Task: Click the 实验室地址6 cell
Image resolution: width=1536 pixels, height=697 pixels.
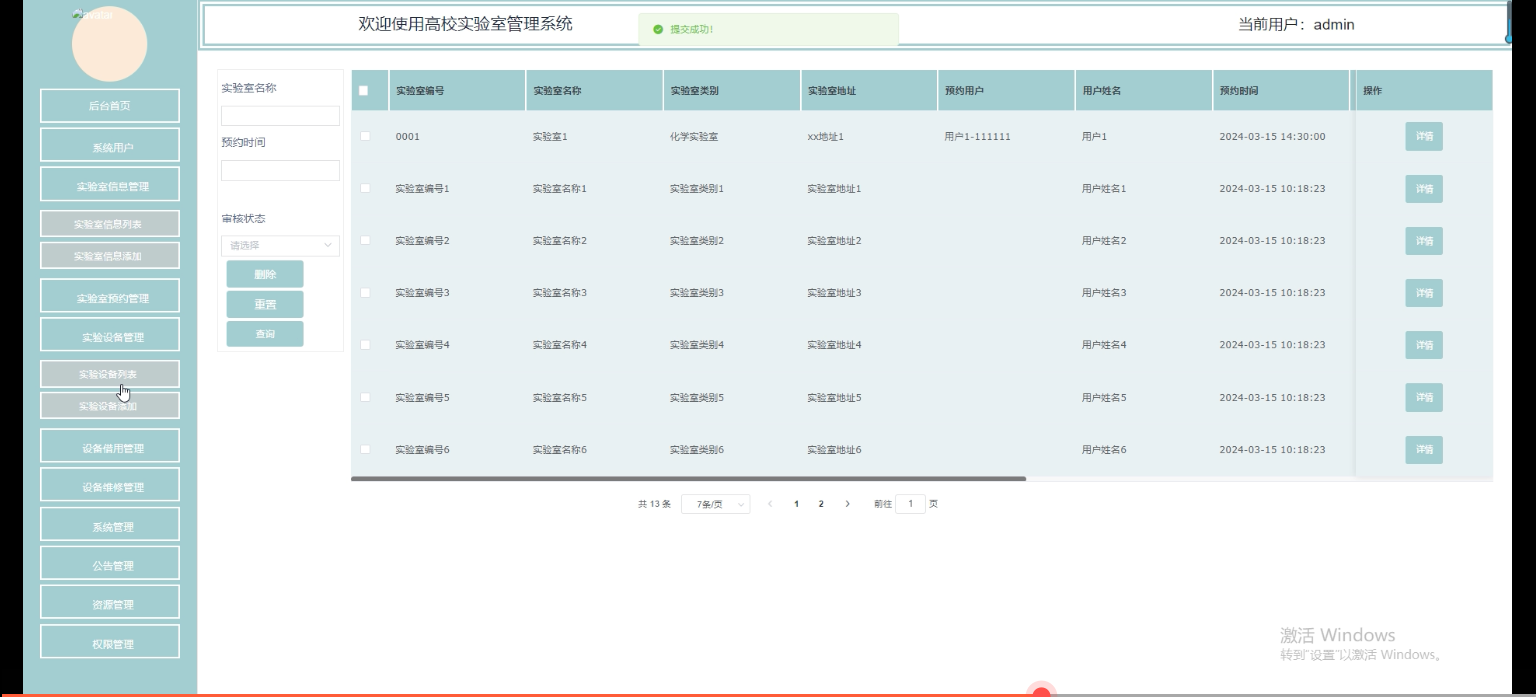Action: (x=834, y=449)
